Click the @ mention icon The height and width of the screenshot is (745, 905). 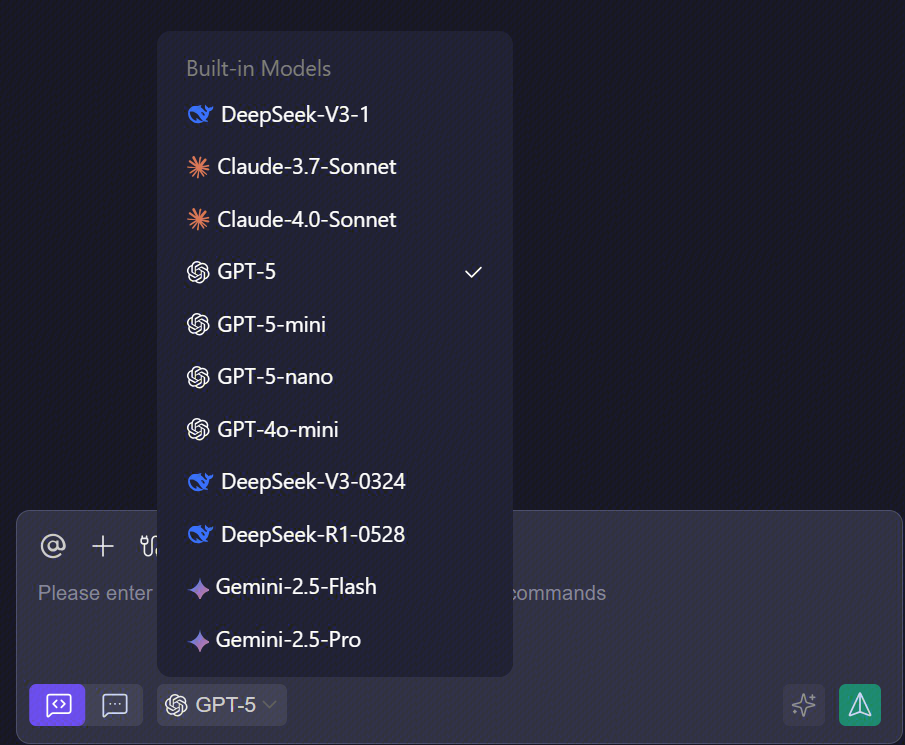(52, 545)
